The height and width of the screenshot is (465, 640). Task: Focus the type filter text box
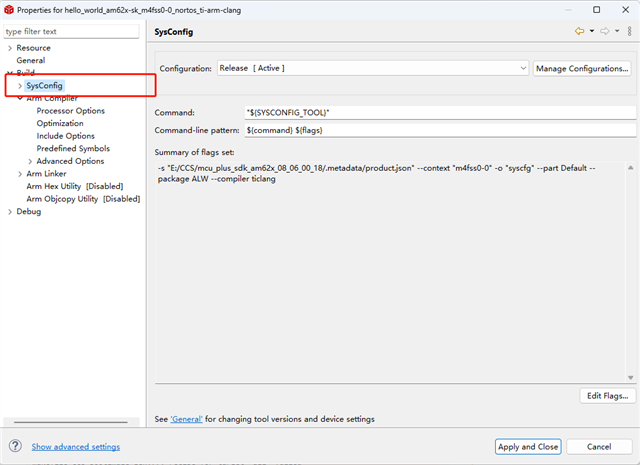[72, 32]
